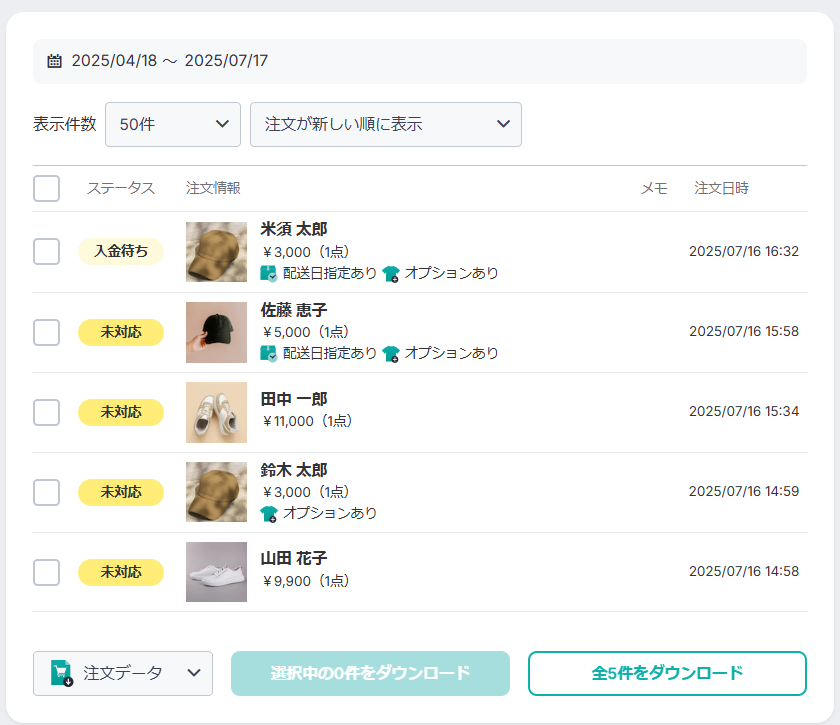Open the 注文データ download type dropdown

click(123, 673)
